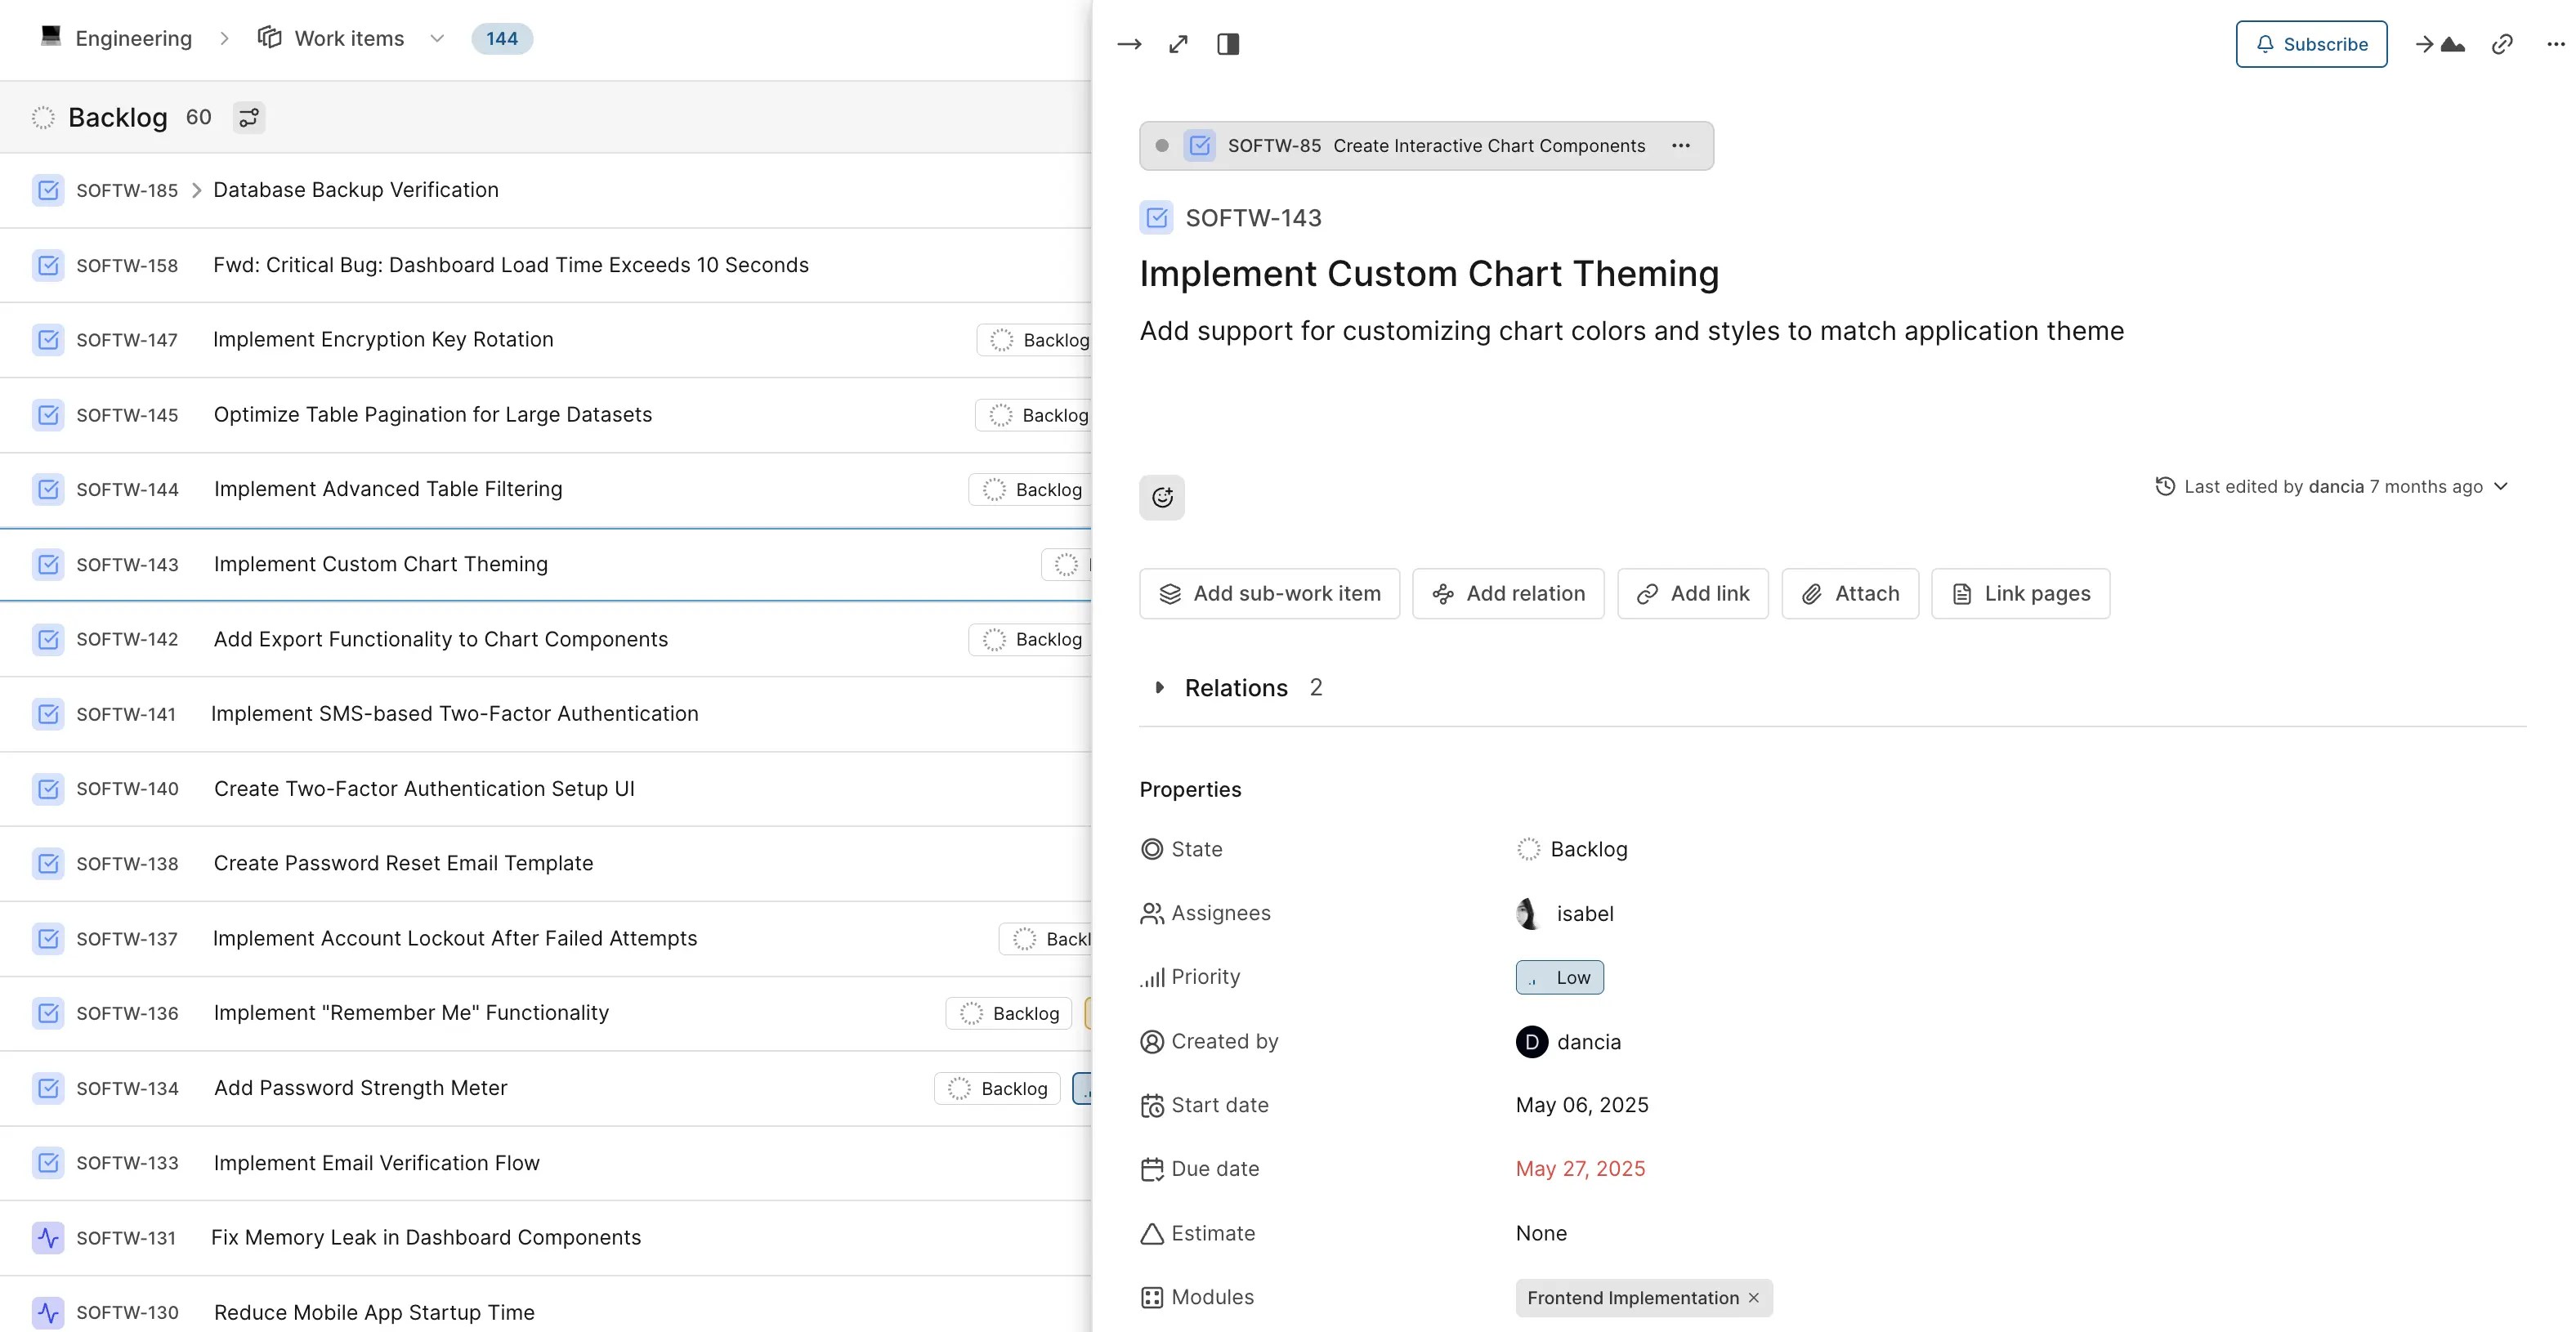This screenshot has height=1332, width=2576.
Task: Open the more options ellipsis menu top right
Action: point(2555,44)
